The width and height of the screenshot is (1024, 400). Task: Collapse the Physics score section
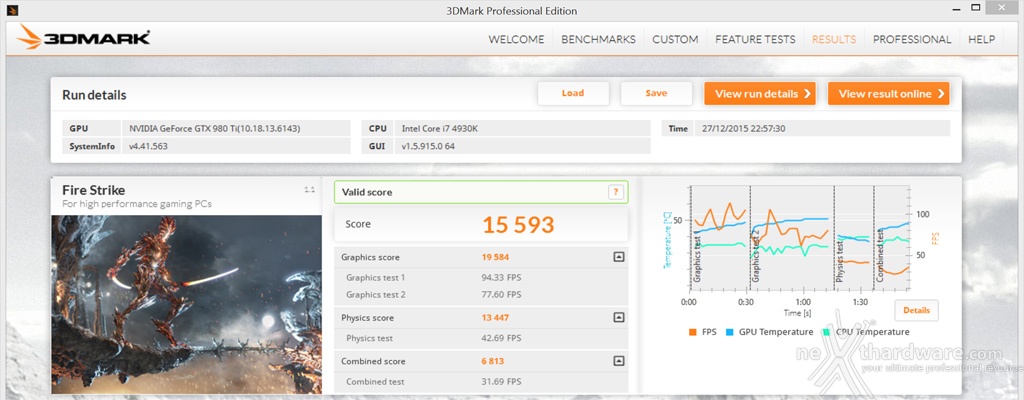coord(618,318)
